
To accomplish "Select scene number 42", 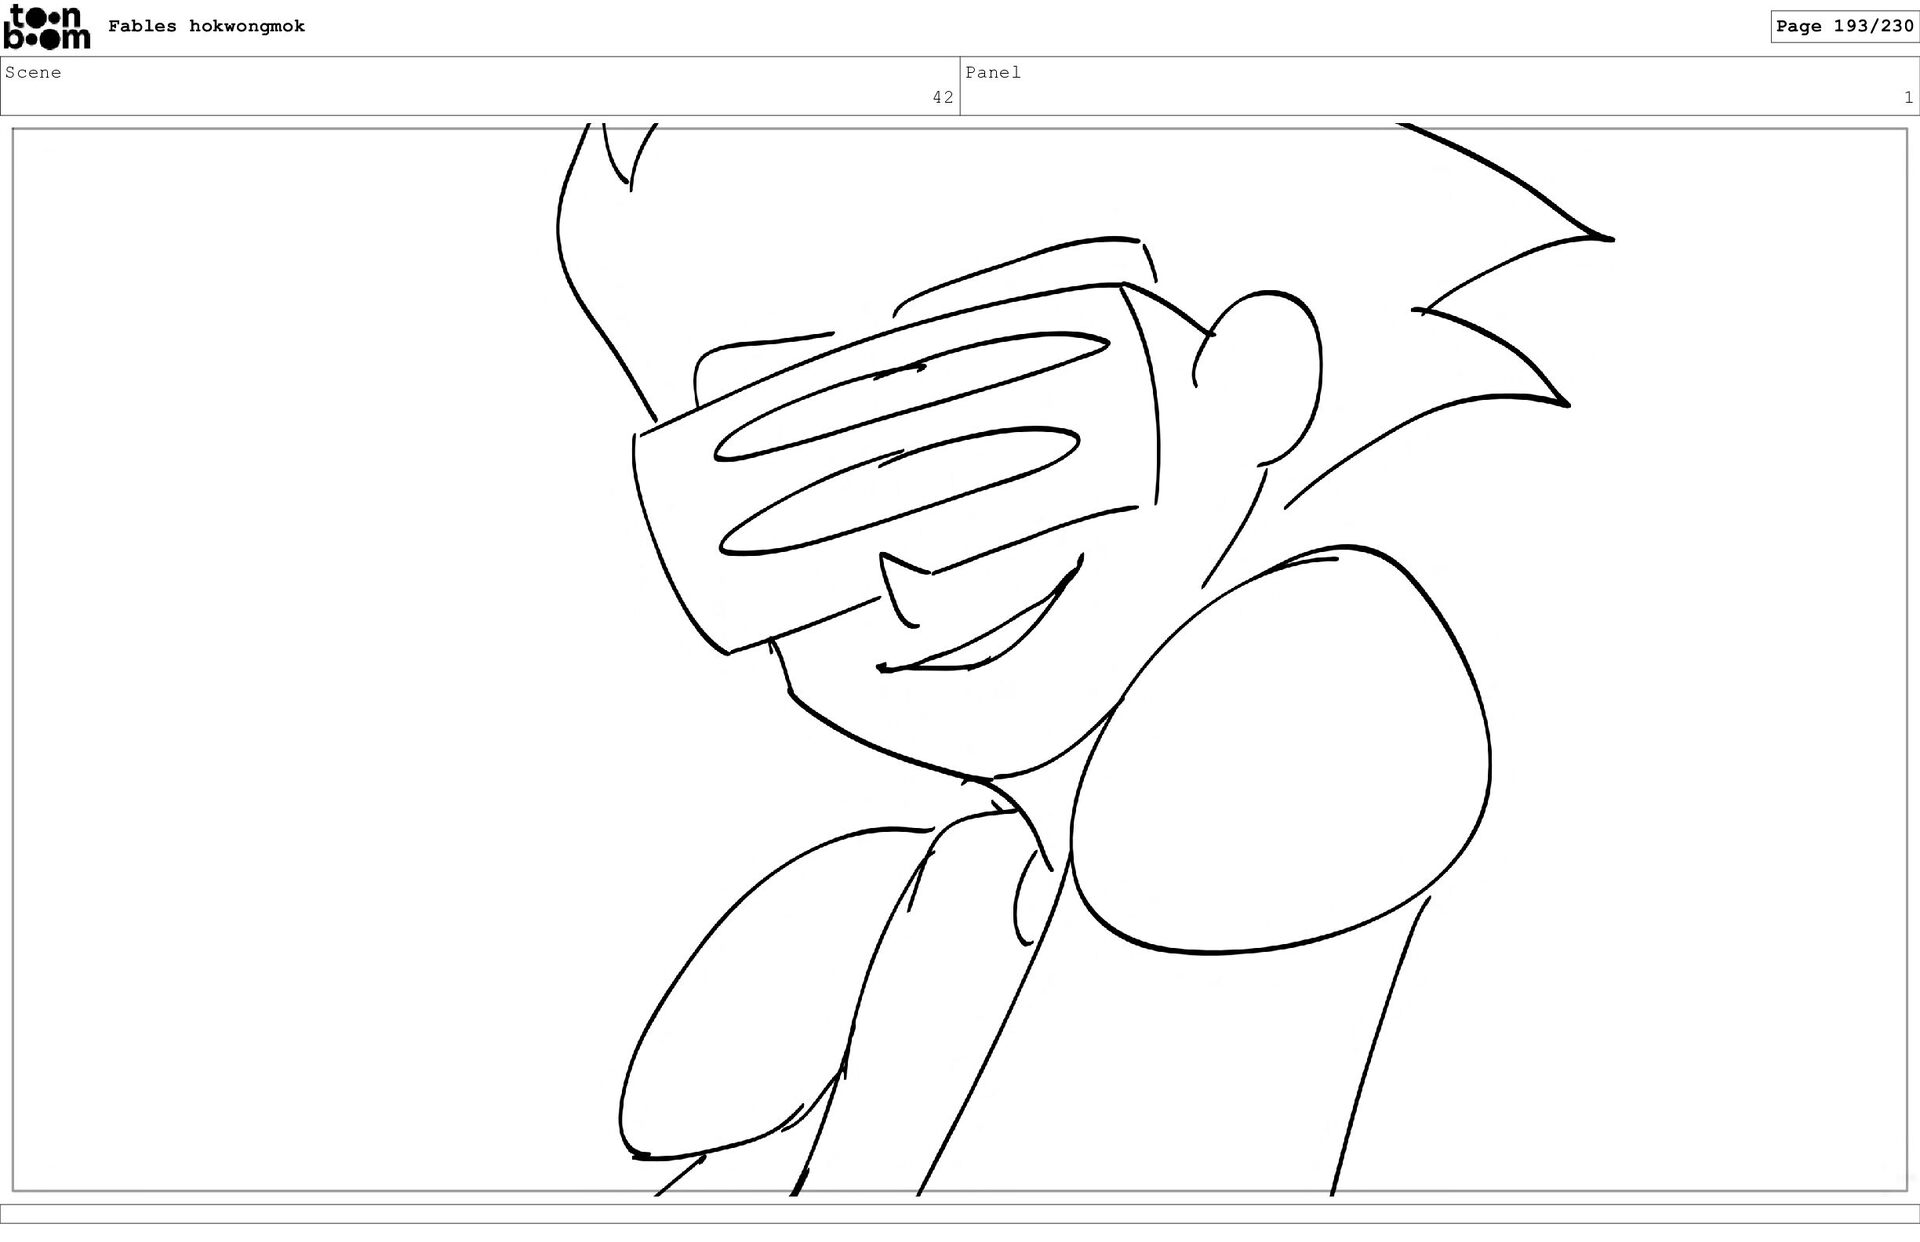I will coord(942,97).
